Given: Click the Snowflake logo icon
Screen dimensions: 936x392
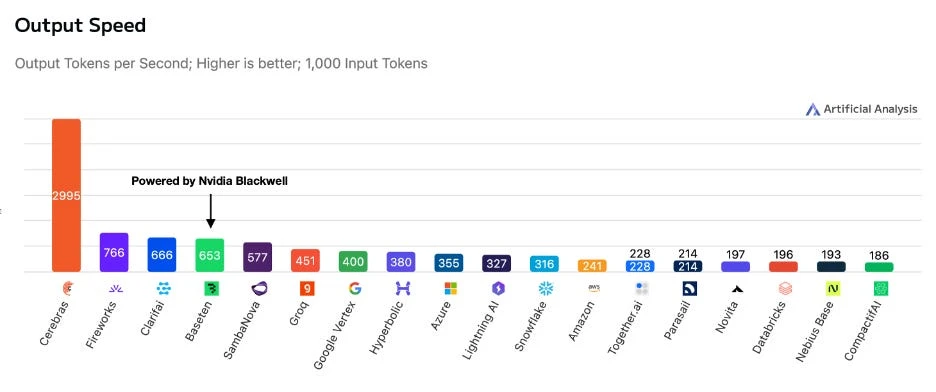Looking at the screenshot, I should tap(546, 289).
